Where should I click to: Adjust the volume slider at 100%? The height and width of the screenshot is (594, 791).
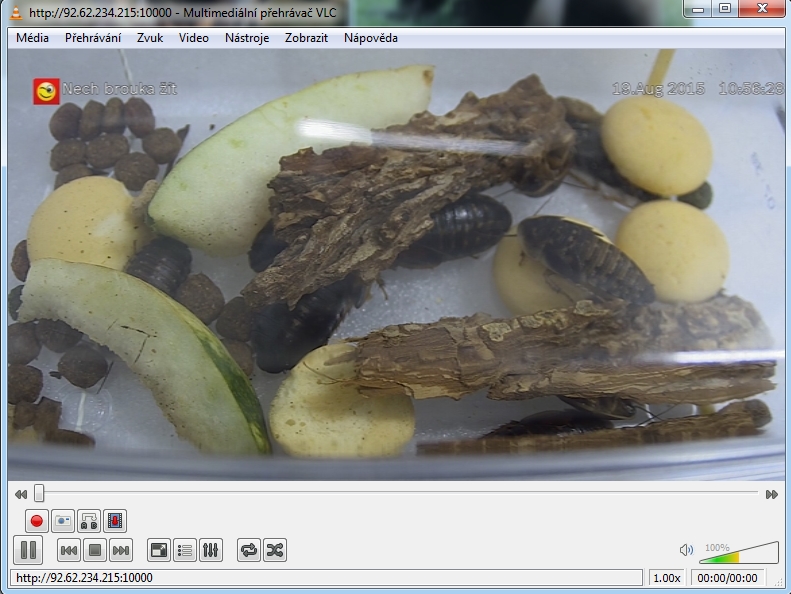(739, 553)
